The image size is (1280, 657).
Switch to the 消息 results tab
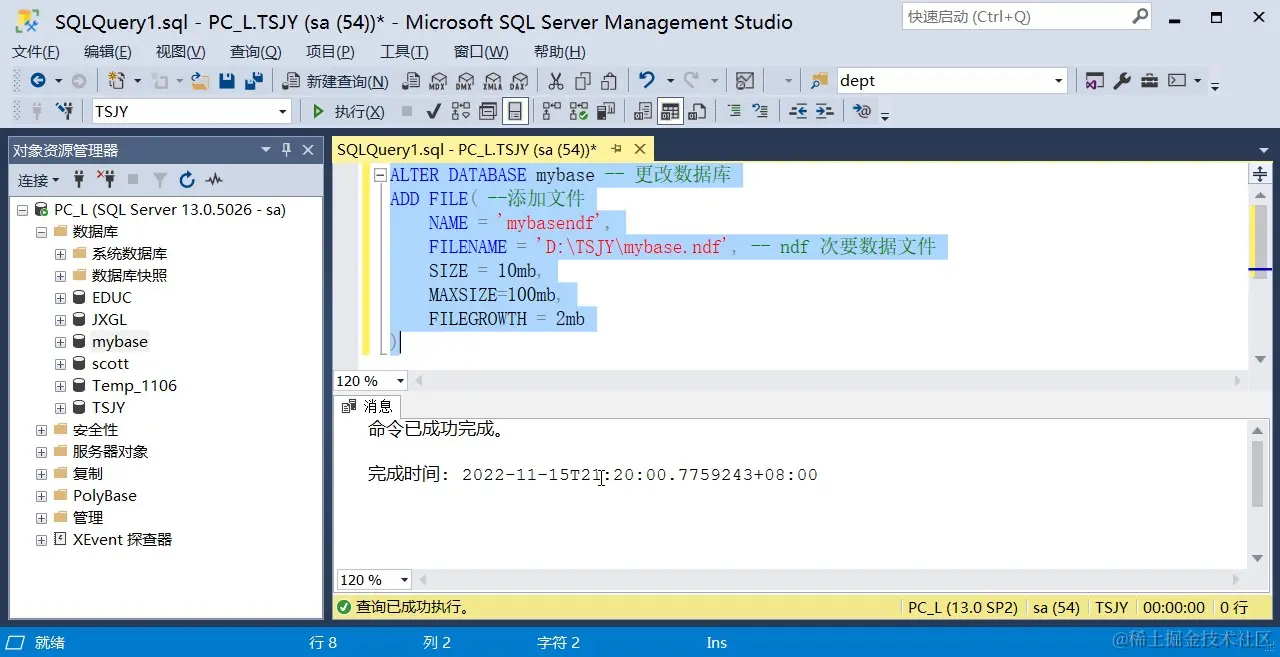click(369, 406)
